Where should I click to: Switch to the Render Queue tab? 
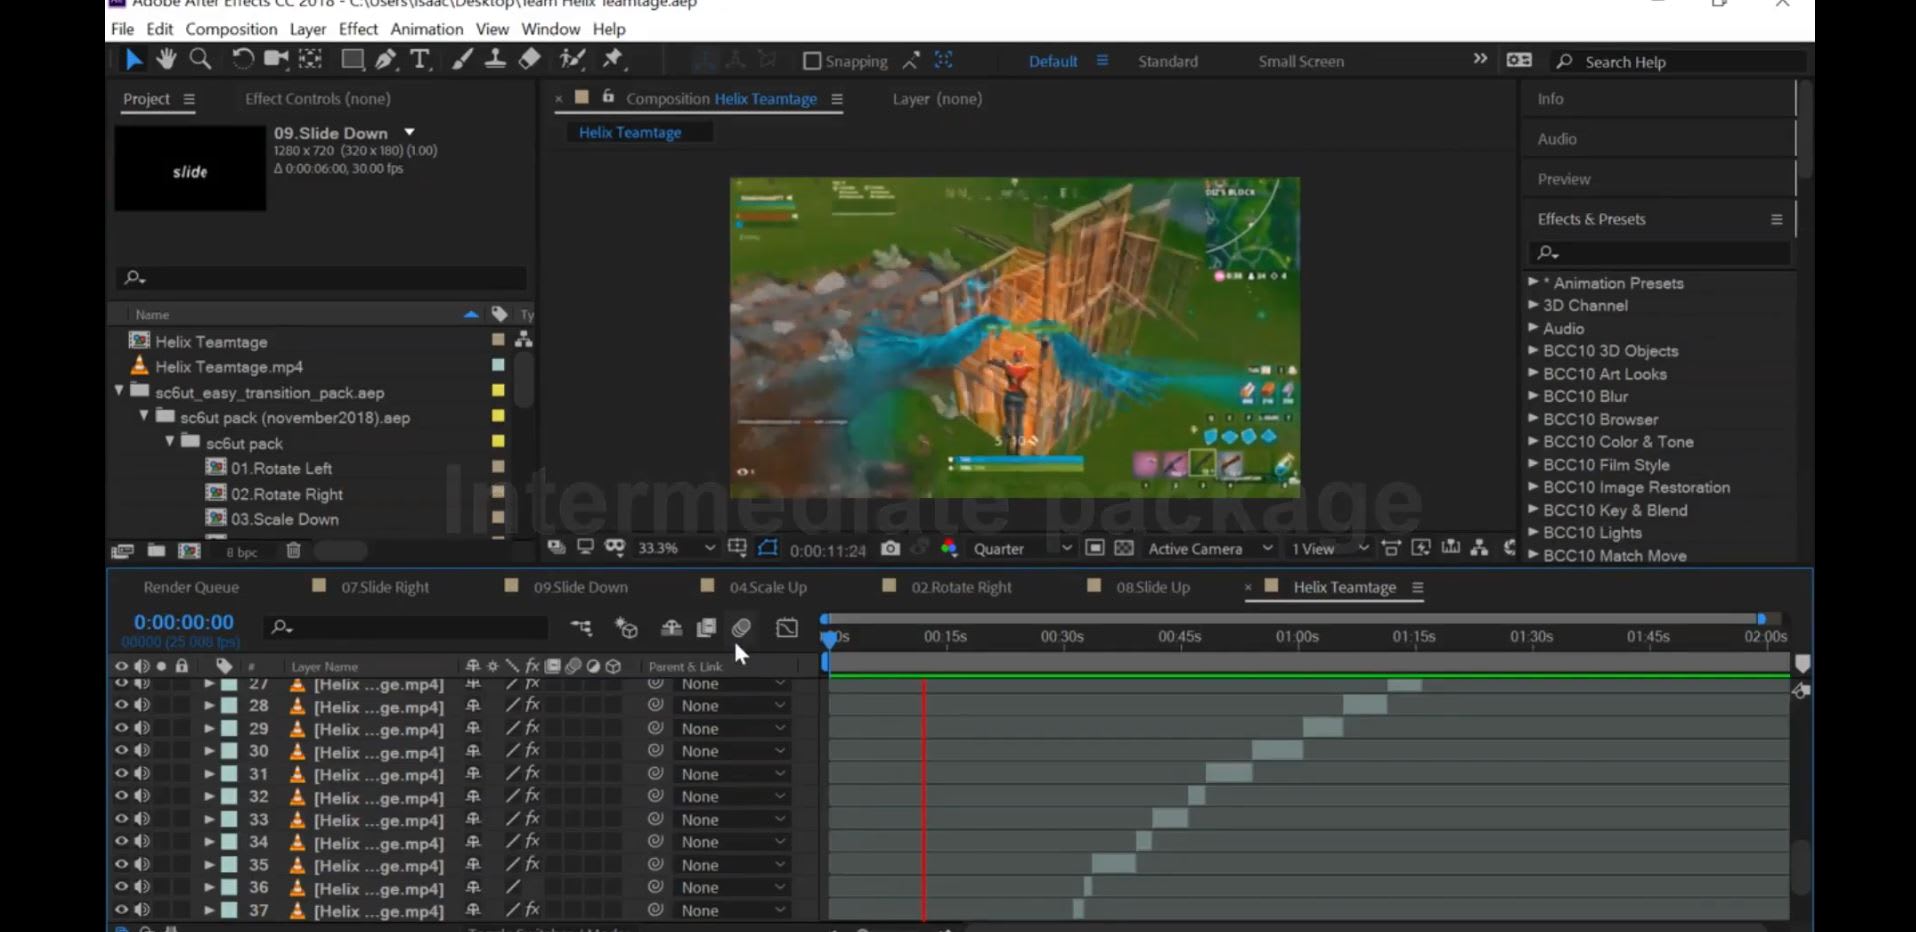(191, 587)
